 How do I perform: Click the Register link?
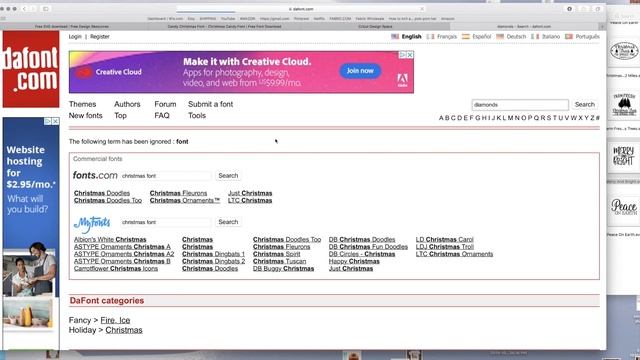[100, 36]
